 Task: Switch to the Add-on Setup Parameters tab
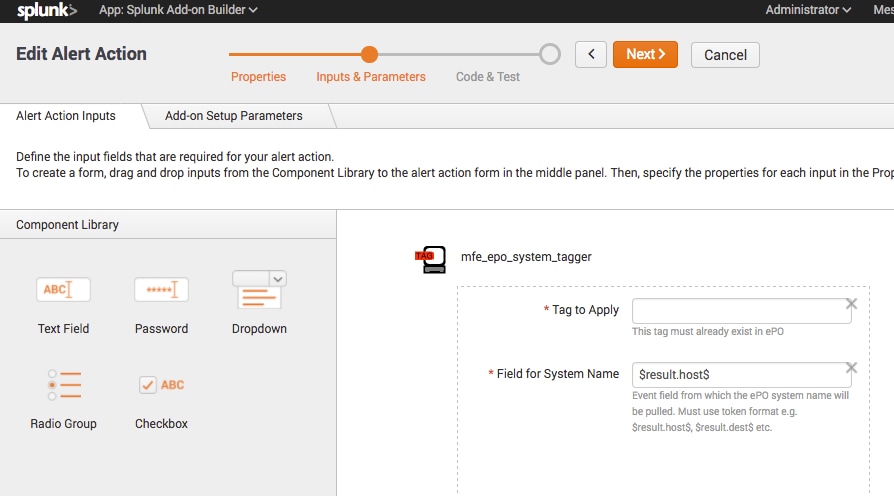(234, 116)
